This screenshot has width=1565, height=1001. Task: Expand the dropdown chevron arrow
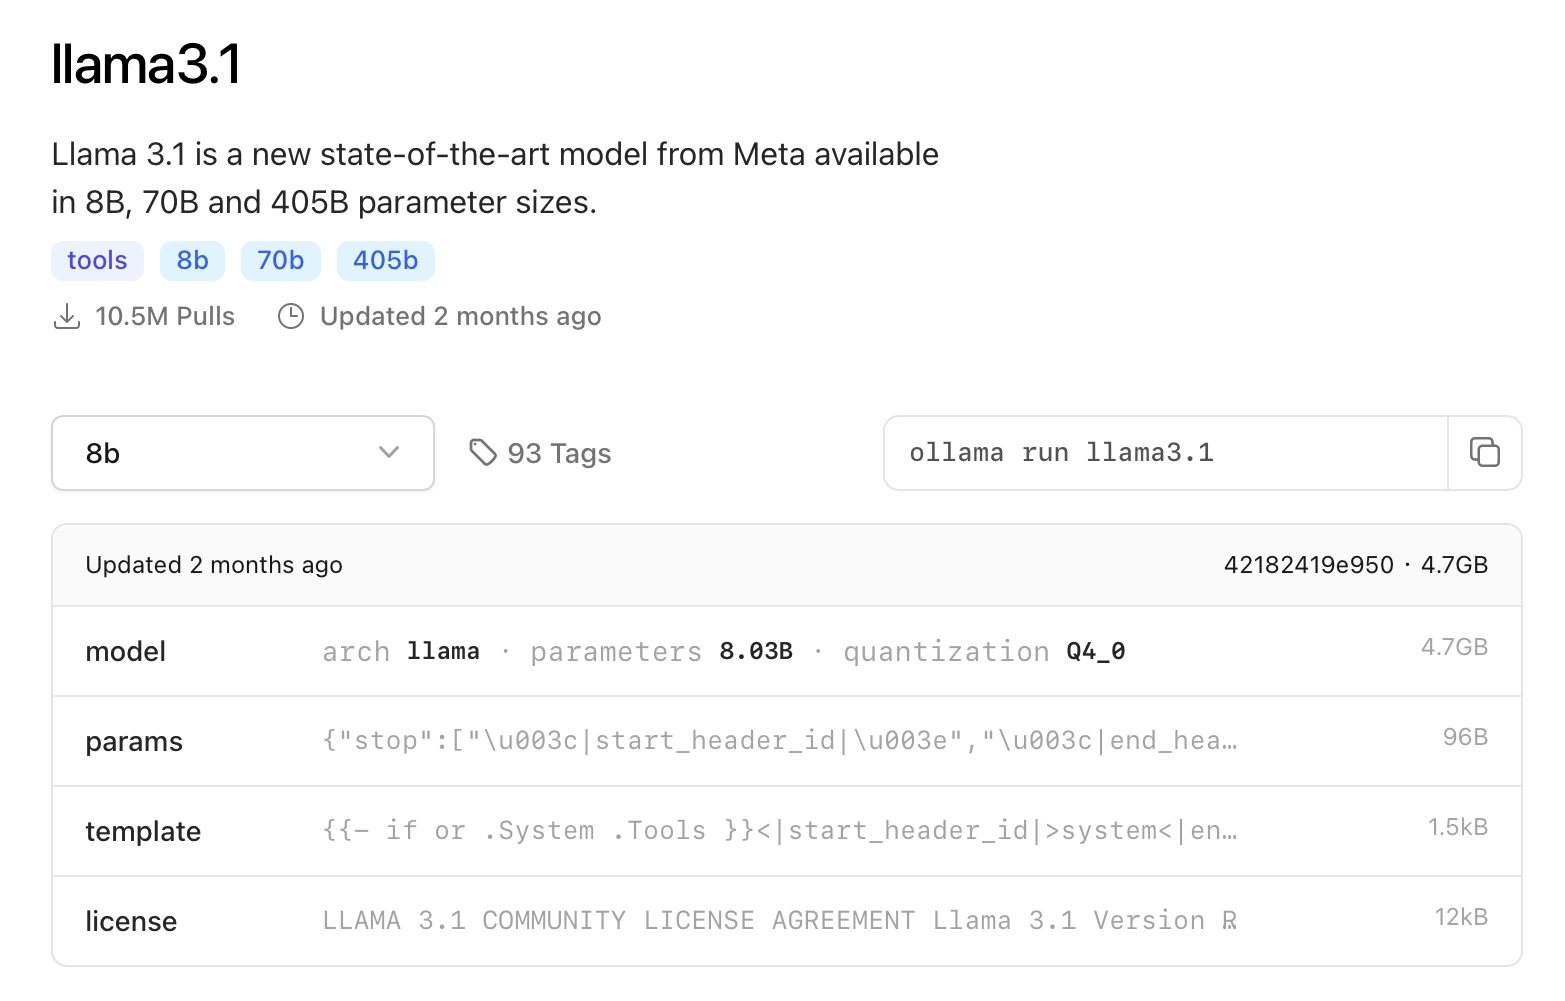click(x=389, y=453)
